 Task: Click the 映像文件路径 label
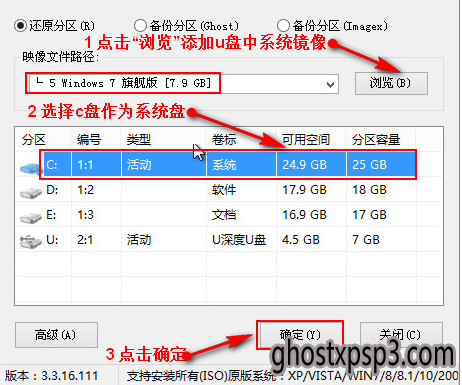pos(60,57)
